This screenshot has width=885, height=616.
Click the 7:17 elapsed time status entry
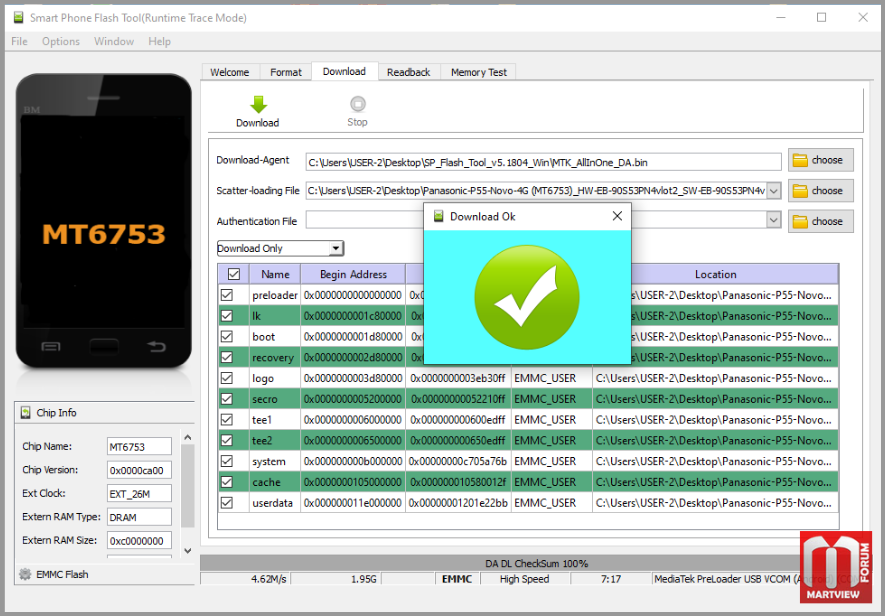coord(611,579)
